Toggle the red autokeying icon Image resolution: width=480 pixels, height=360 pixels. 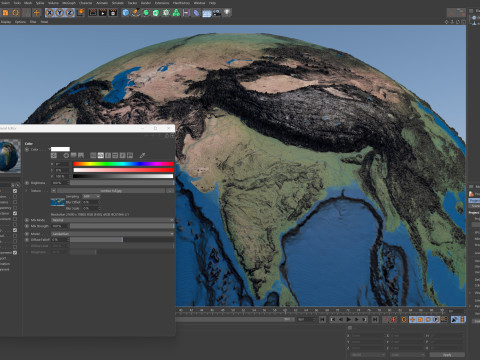point(393,319)
